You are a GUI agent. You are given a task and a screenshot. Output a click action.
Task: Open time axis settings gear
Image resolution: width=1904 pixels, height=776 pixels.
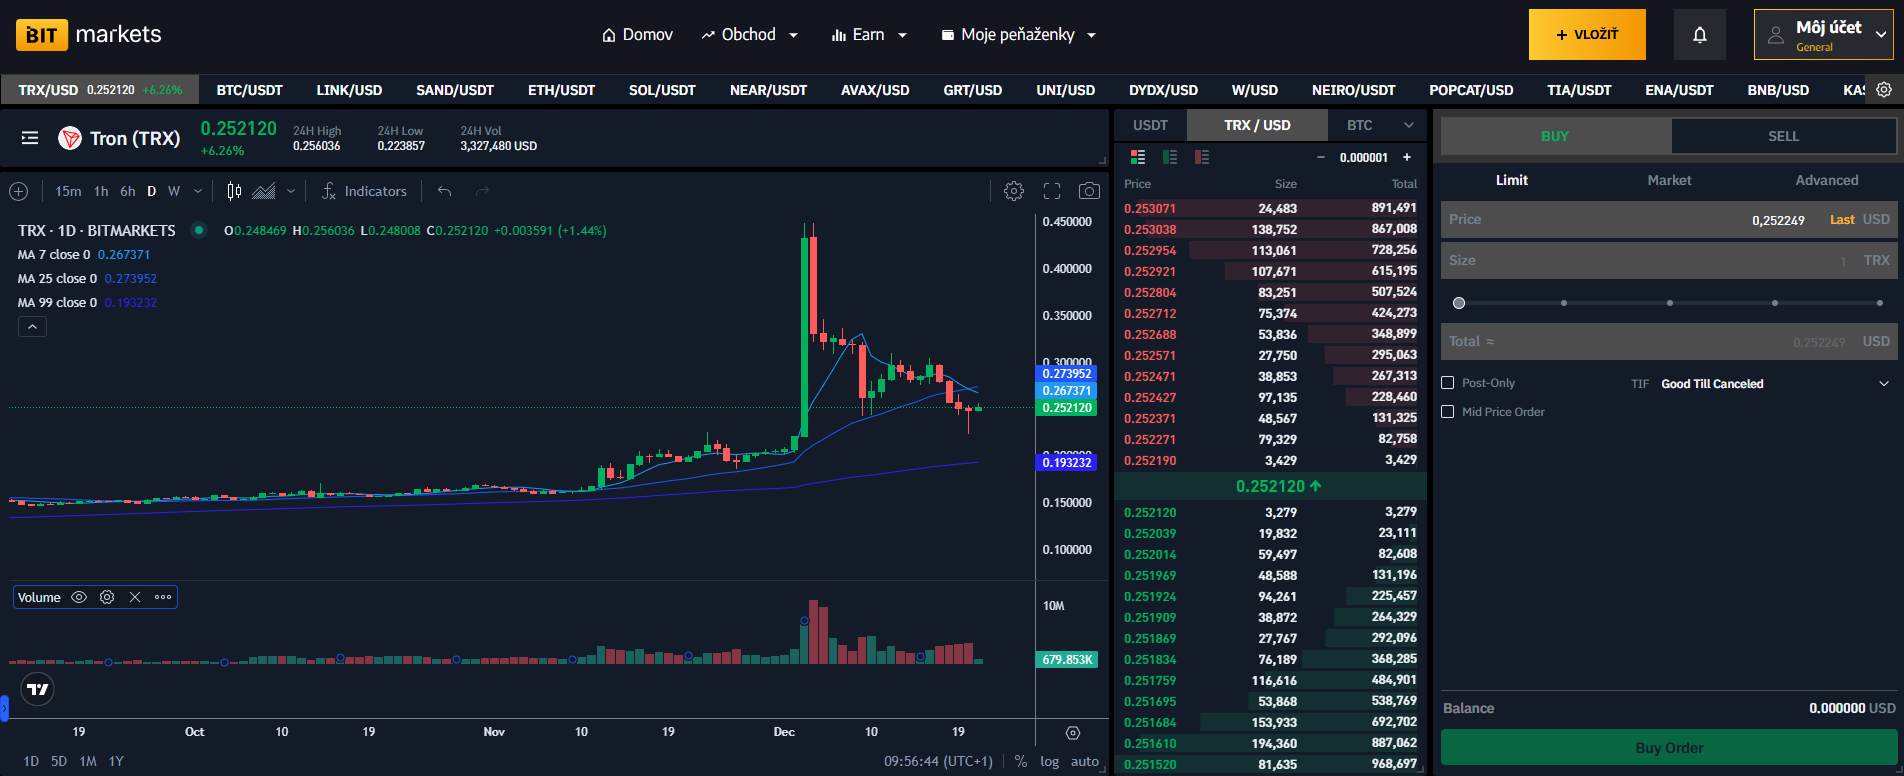(x=1073, y=733)
